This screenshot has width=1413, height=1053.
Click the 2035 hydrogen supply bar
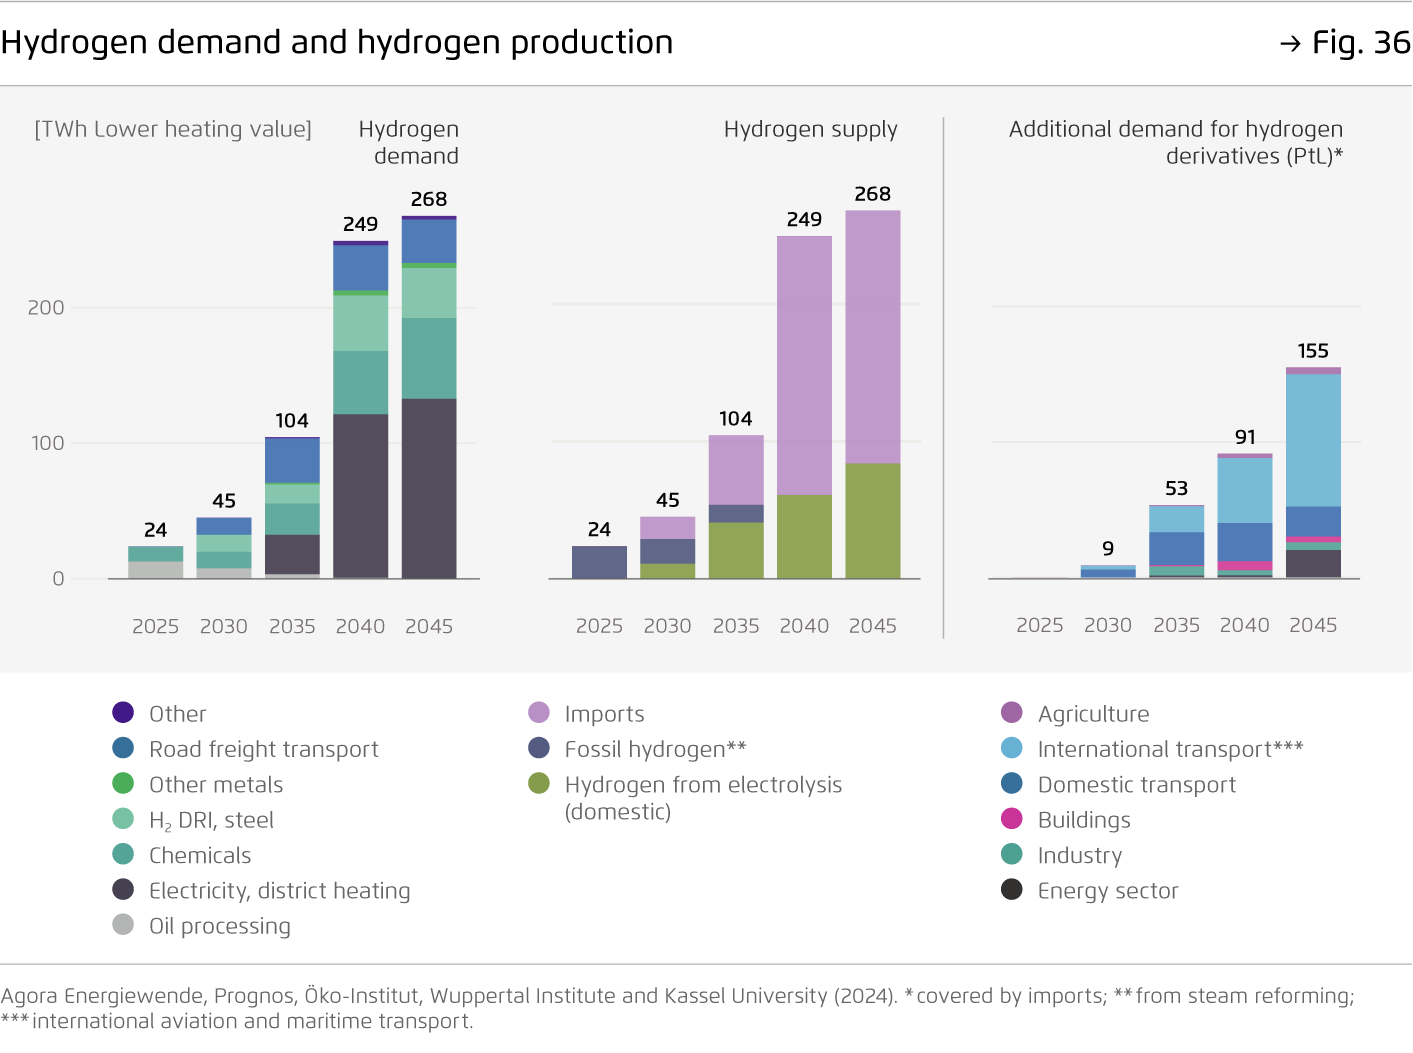[736, 507]
